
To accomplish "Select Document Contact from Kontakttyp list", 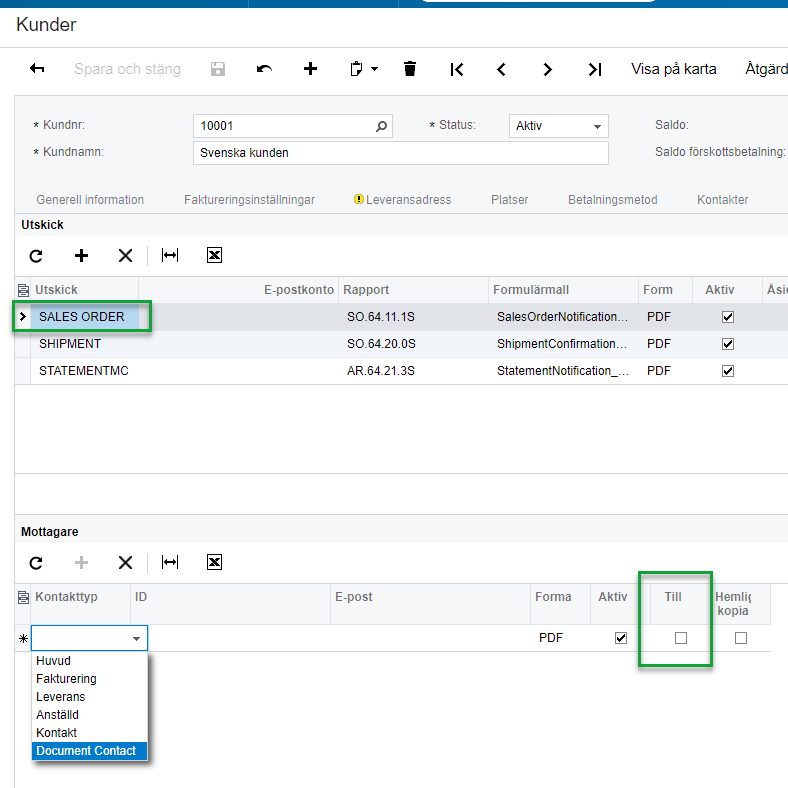I will click(86, 751).
